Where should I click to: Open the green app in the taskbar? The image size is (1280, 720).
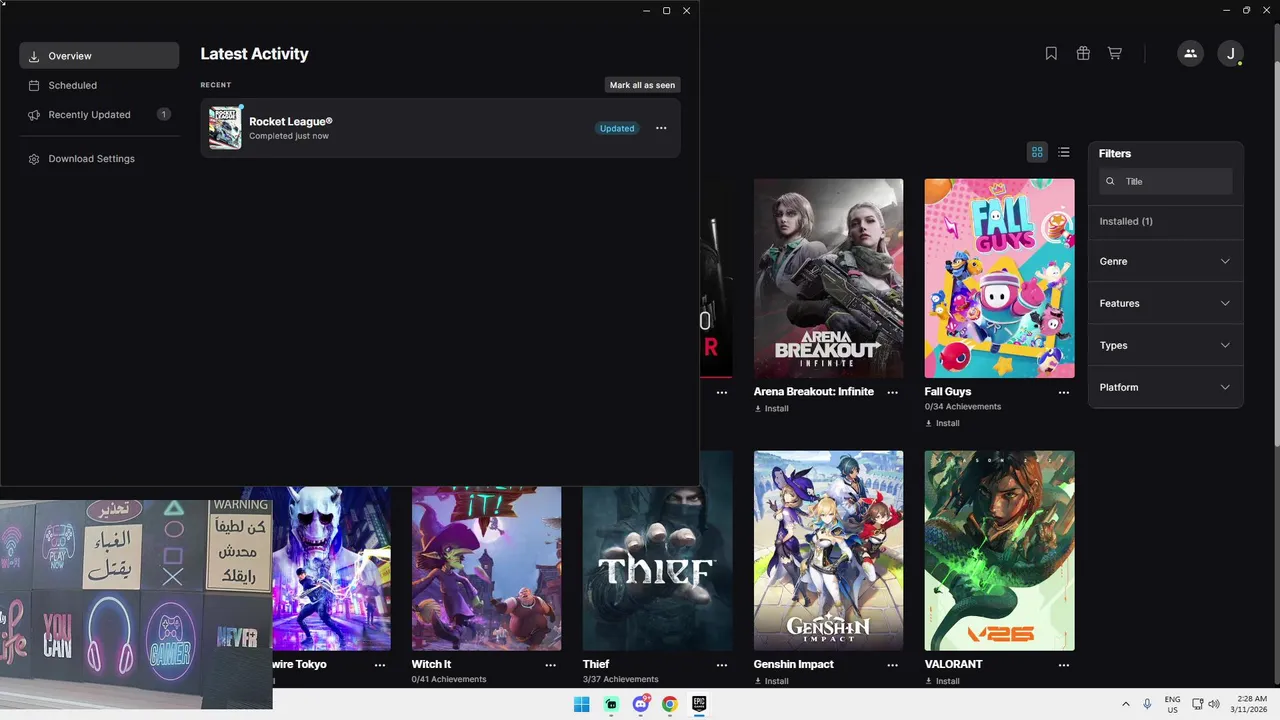(x=611, y=704)
